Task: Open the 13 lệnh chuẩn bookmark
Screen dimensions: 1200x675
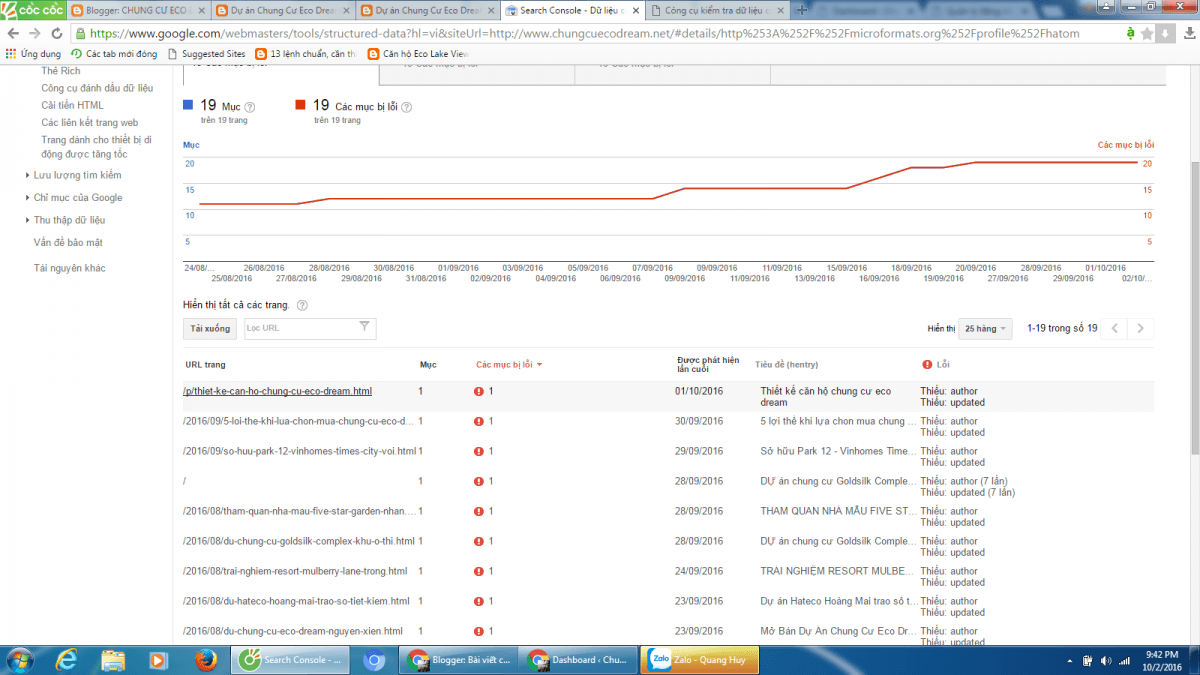Action: click(305, 54)
